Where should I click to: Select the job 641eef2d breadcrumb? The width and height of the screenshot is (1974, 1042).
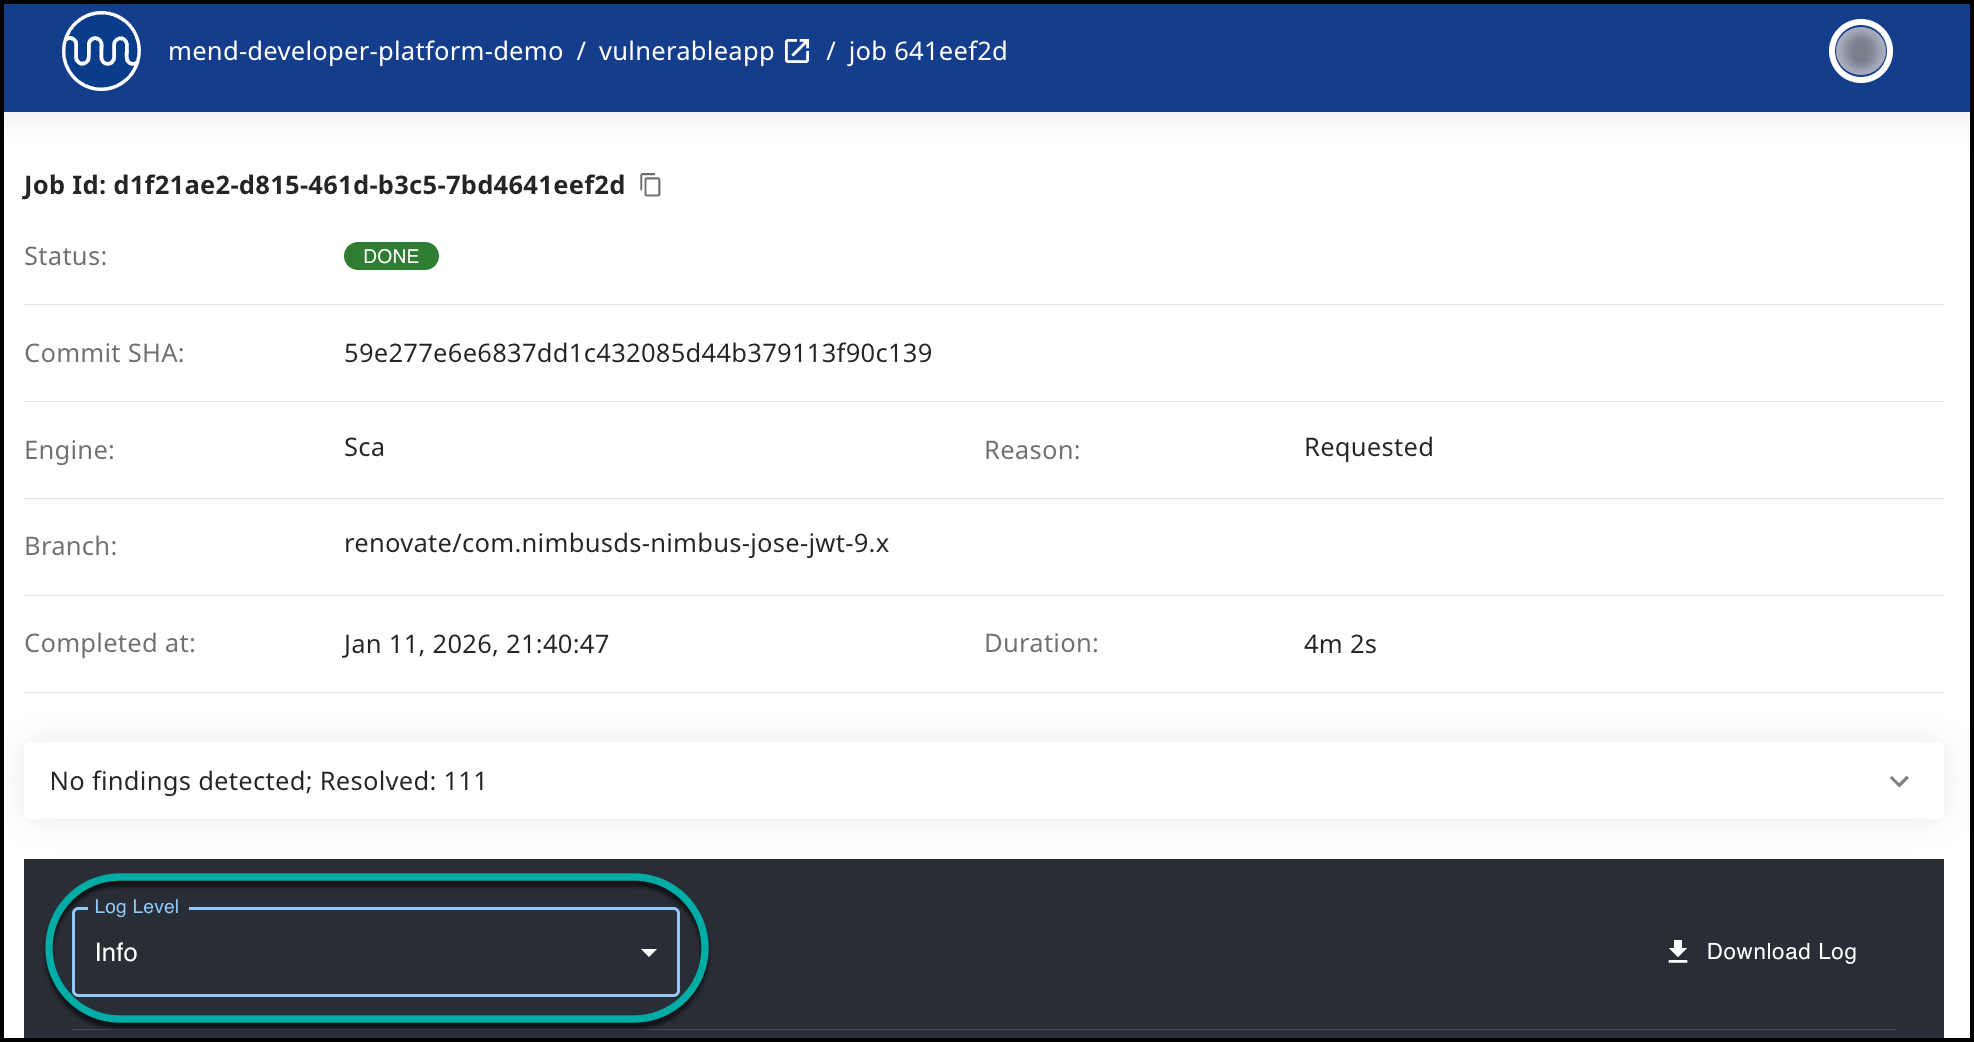click(x=927, y=51)
